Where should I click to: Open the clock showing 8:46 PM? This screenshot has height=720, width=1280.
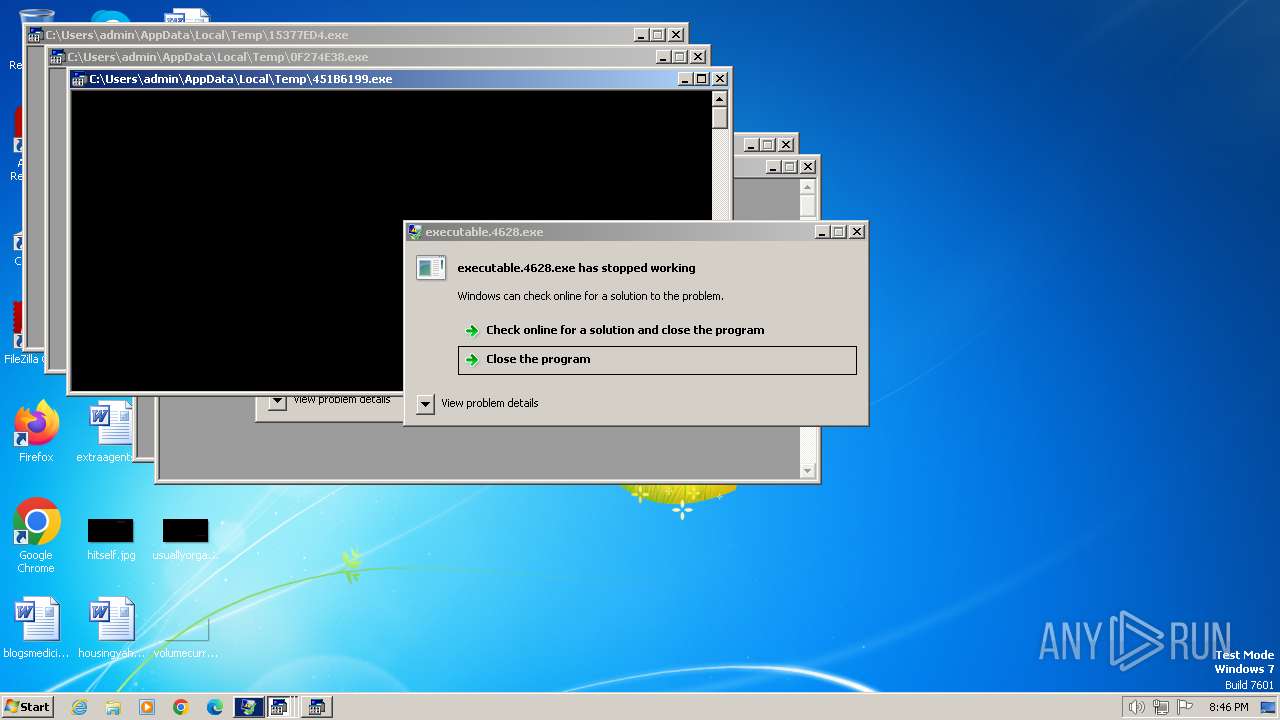1228,707
